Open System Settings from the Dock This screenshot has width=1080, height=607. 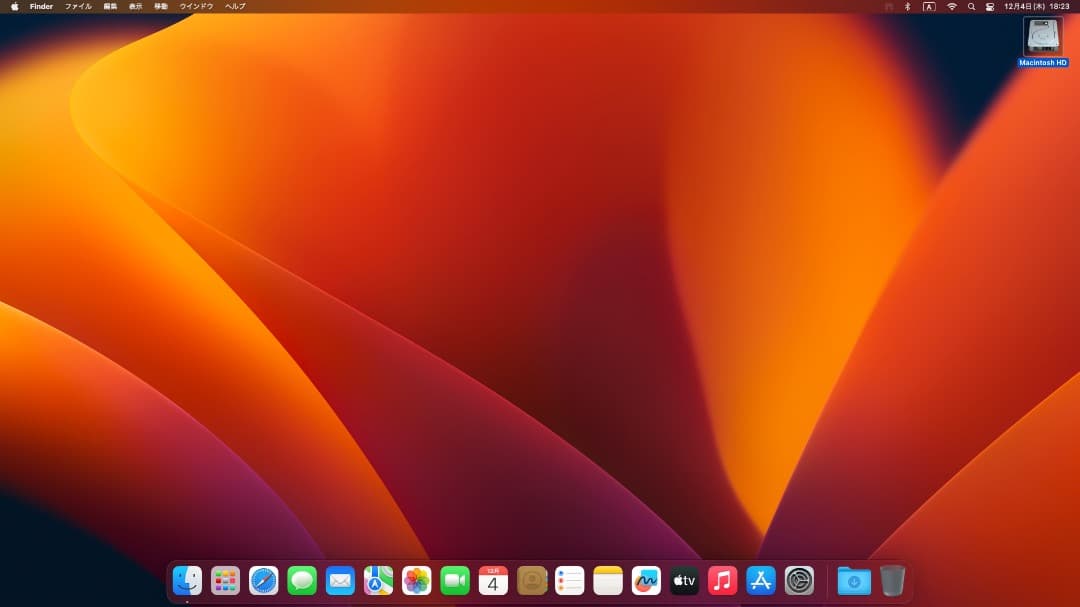pos(800,580)
